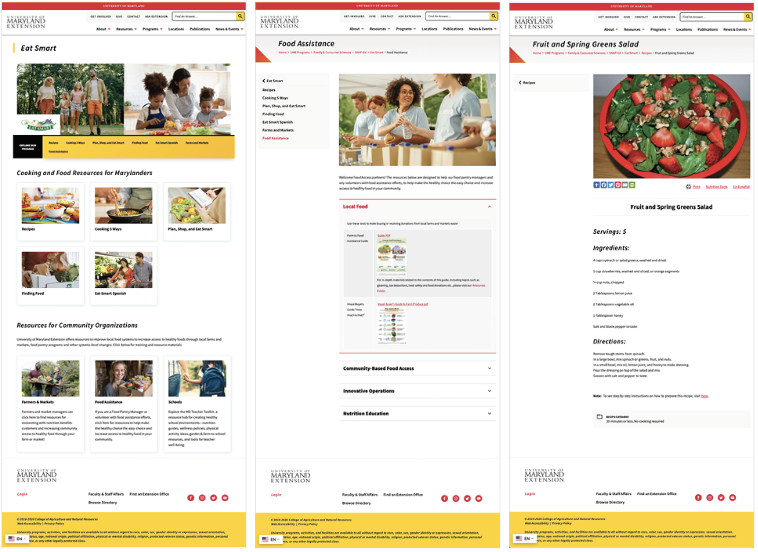The image size is (758, 552).
Task: Select Food Assistance in the yellow Eat Smart program bar
Action: (58, 152)
